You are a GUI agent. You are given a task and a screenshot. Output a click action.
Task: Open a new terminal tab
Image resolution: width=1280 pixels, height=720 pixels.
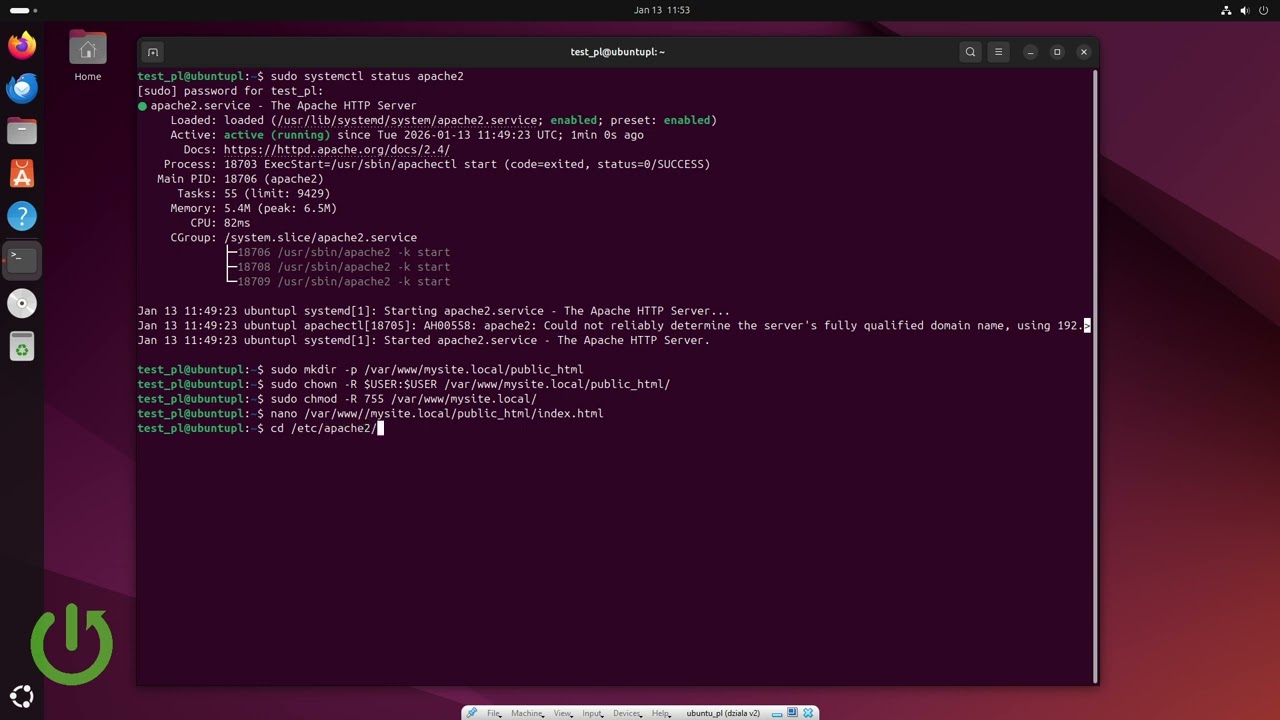(x=153, y=52)
